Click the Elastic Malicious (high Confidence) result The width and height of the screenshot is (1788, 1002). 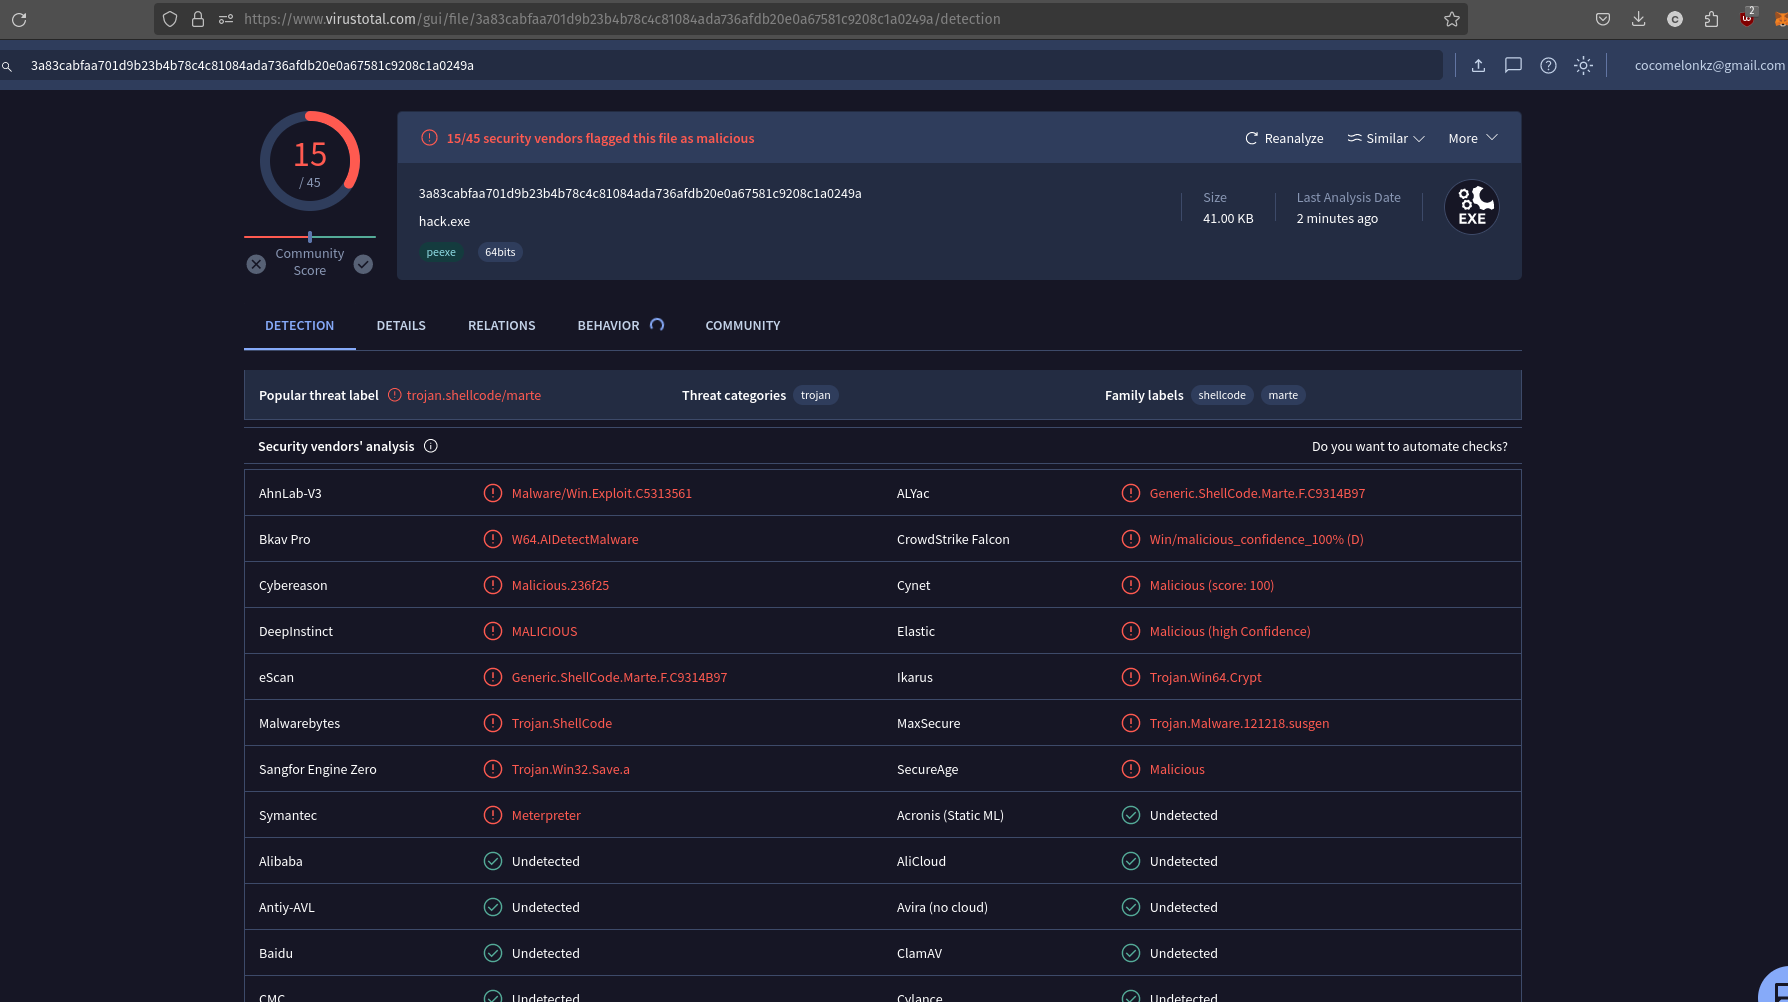[x=1230, y=631]
